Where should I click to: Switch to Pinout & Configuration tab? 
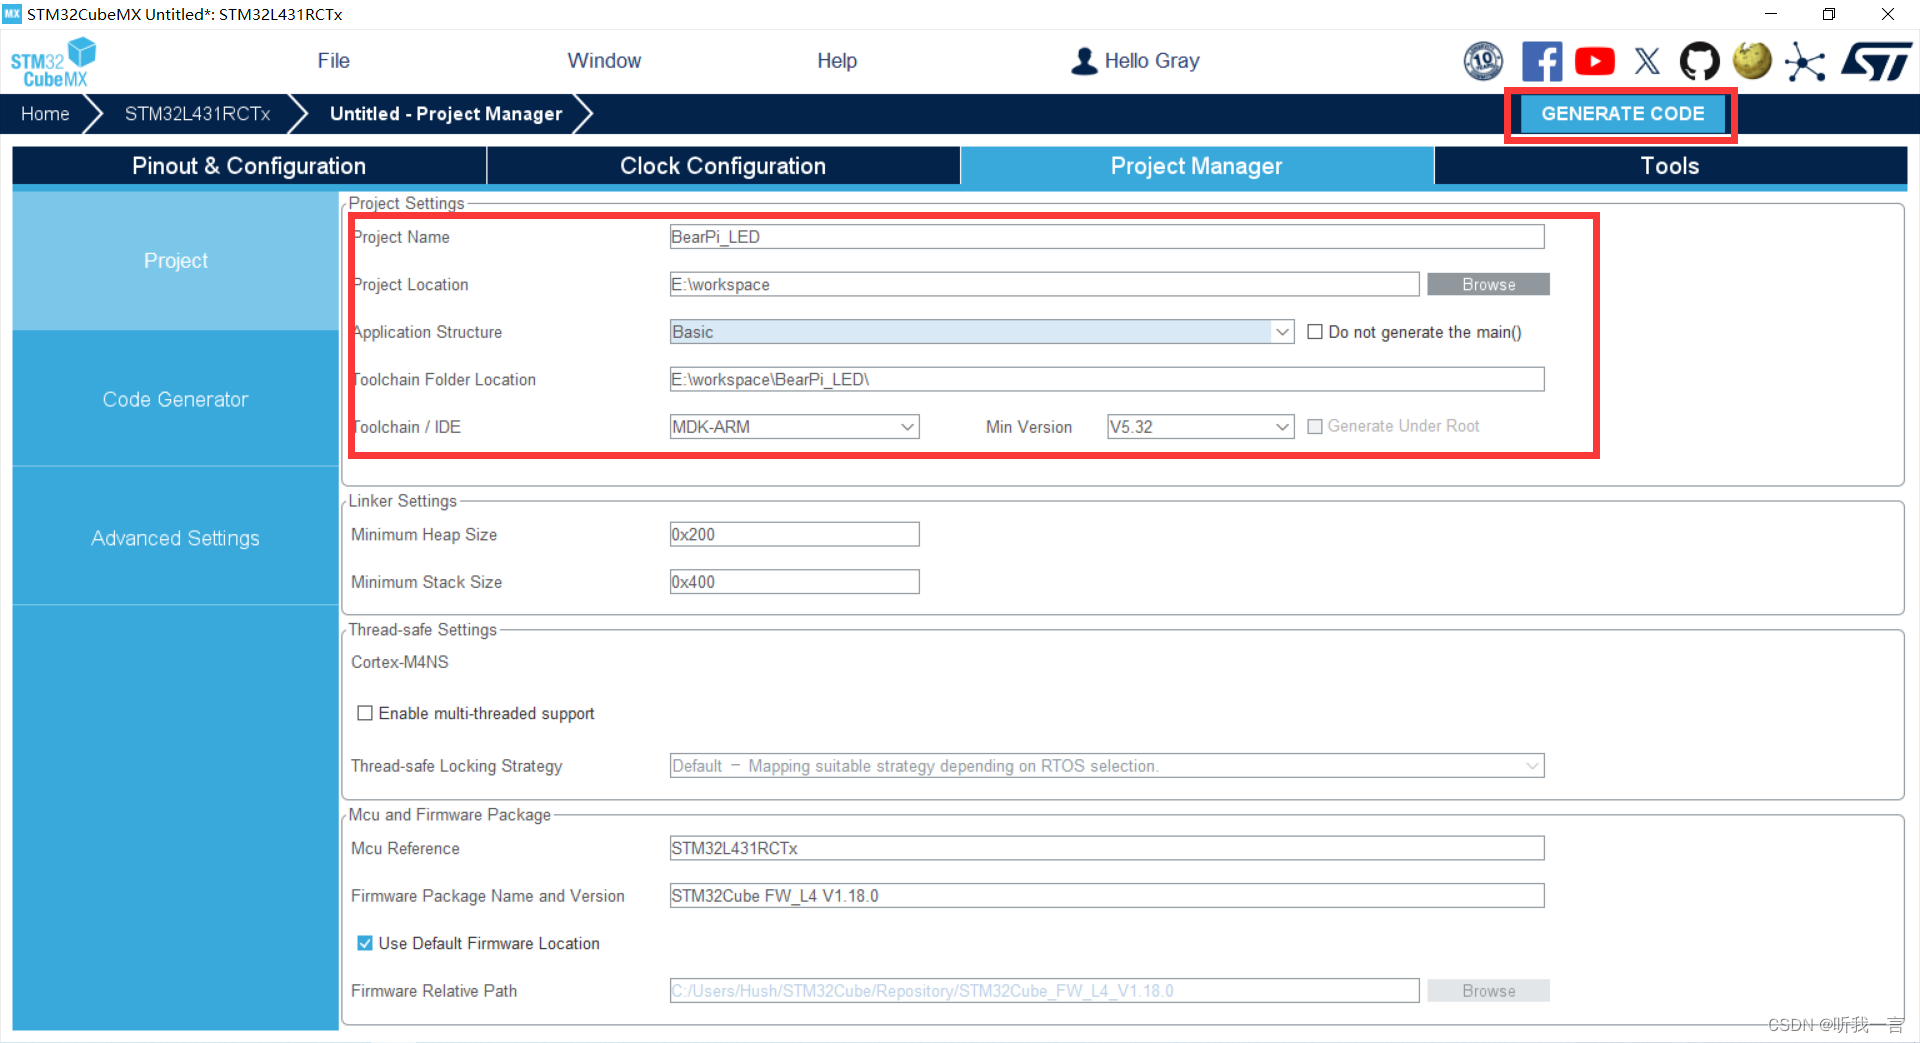click(x=249, y=166)
